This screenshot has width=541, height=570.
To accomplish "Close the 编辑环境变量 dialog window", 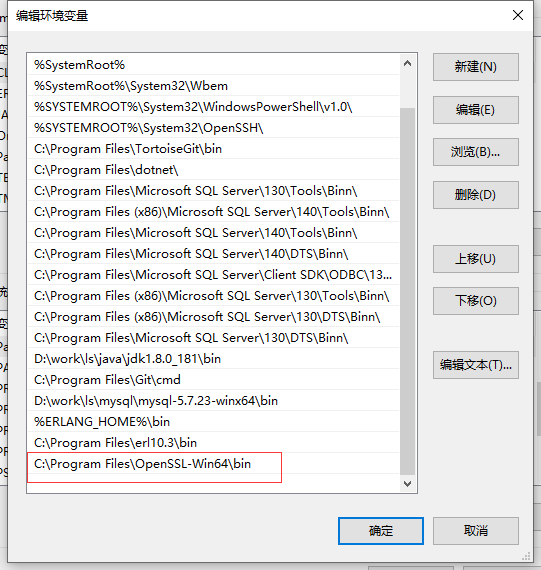I will point(518,15).
